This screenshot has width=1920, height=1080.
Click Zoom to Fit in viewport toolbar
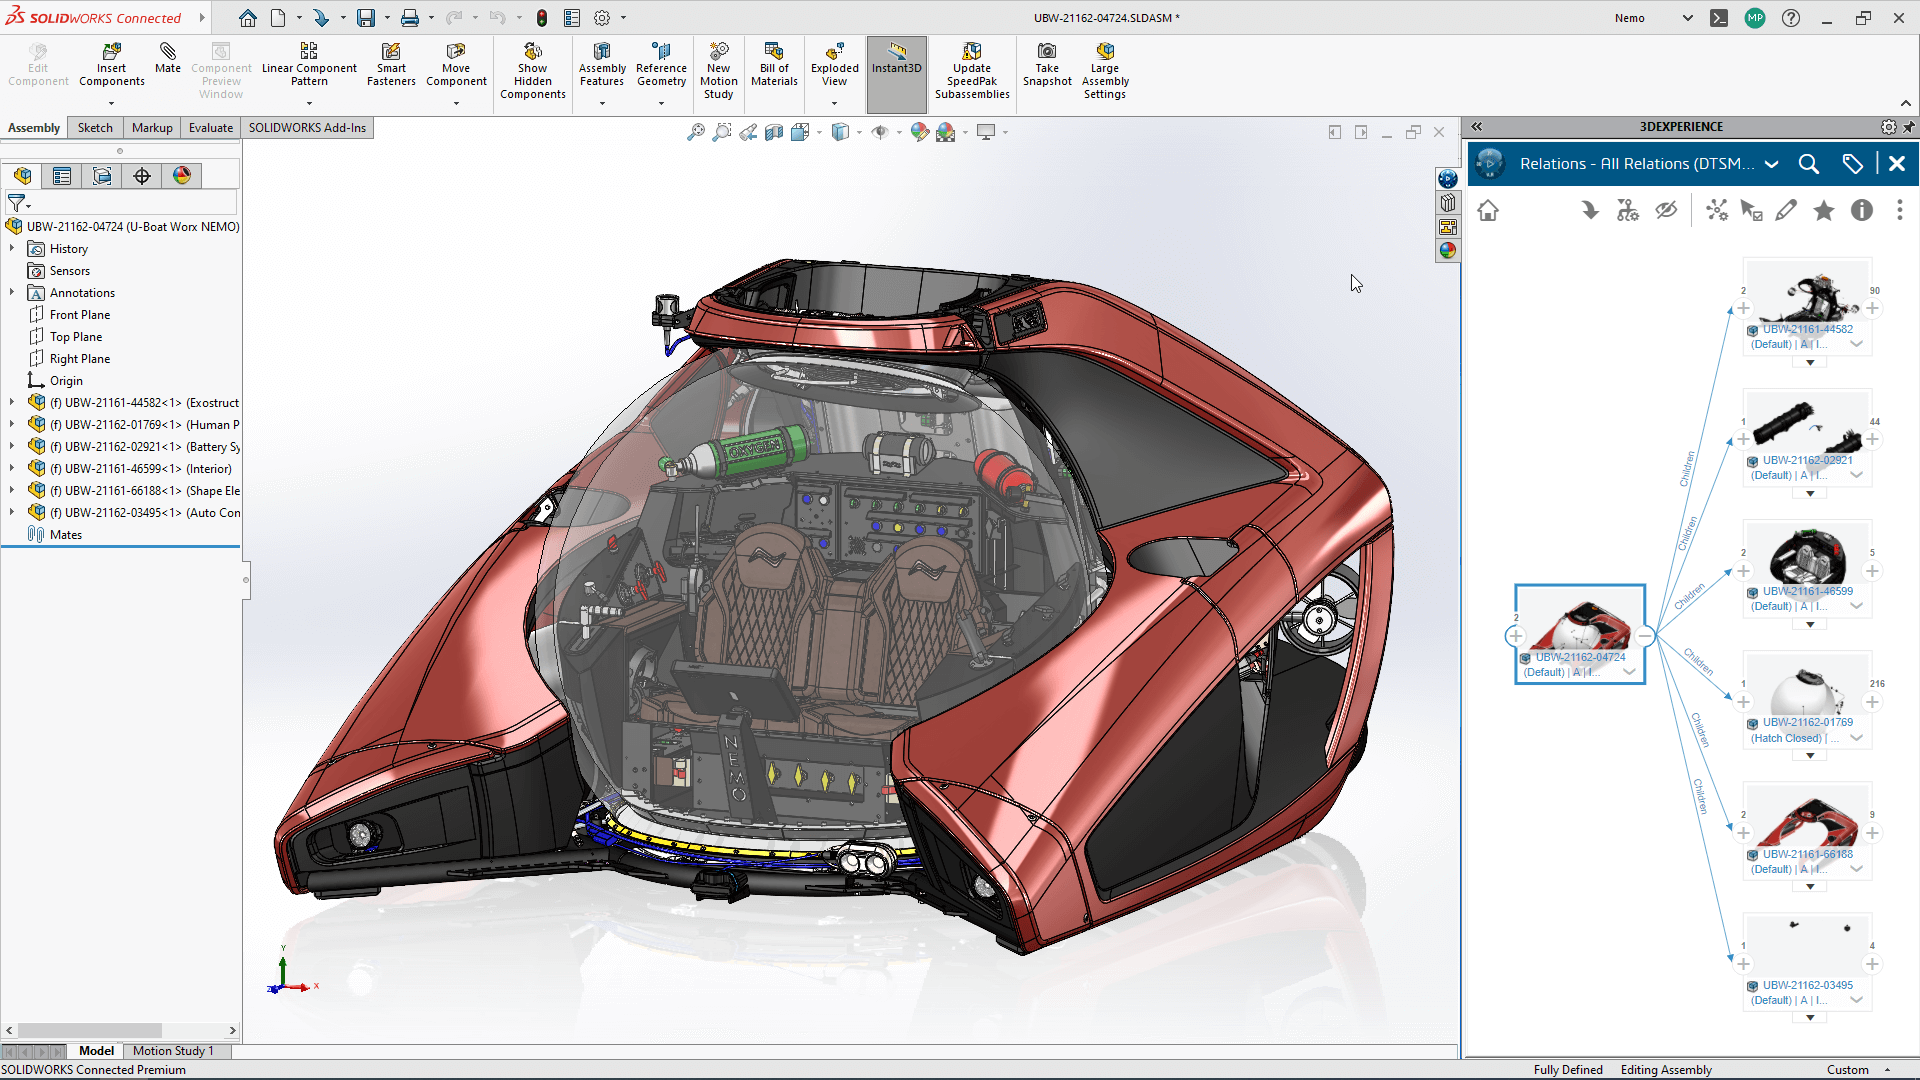[x=696, y=132]
